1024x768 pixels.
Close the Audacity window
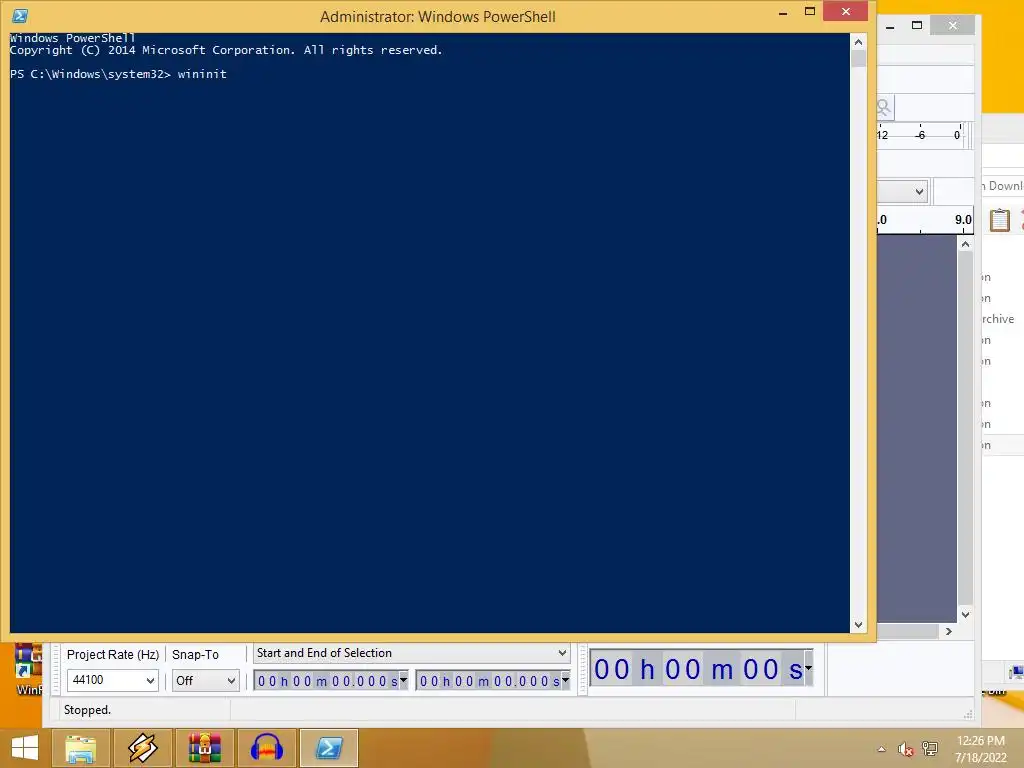(953, 25)
